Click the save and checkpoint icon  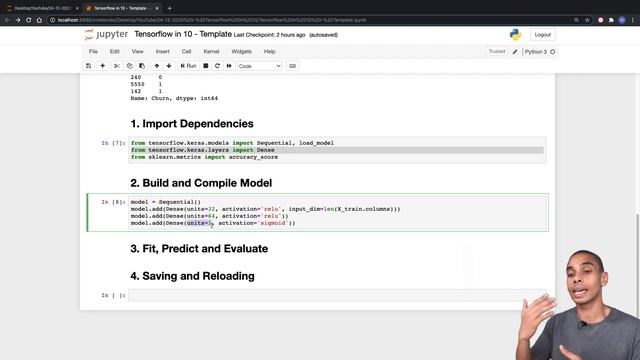pos(89,66)
